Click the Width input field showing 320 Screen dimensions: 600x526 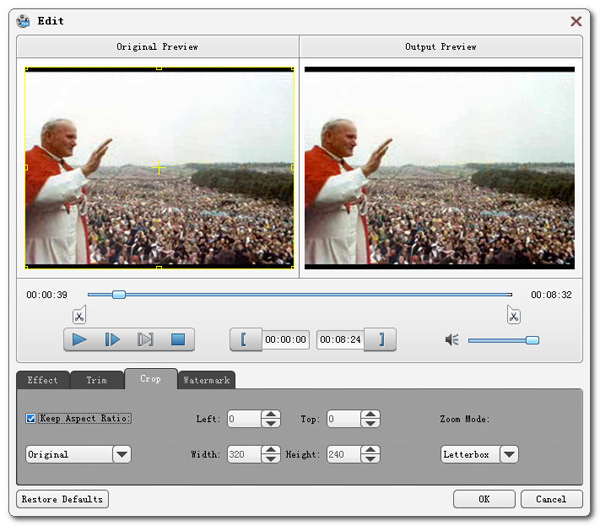point(245,454)
